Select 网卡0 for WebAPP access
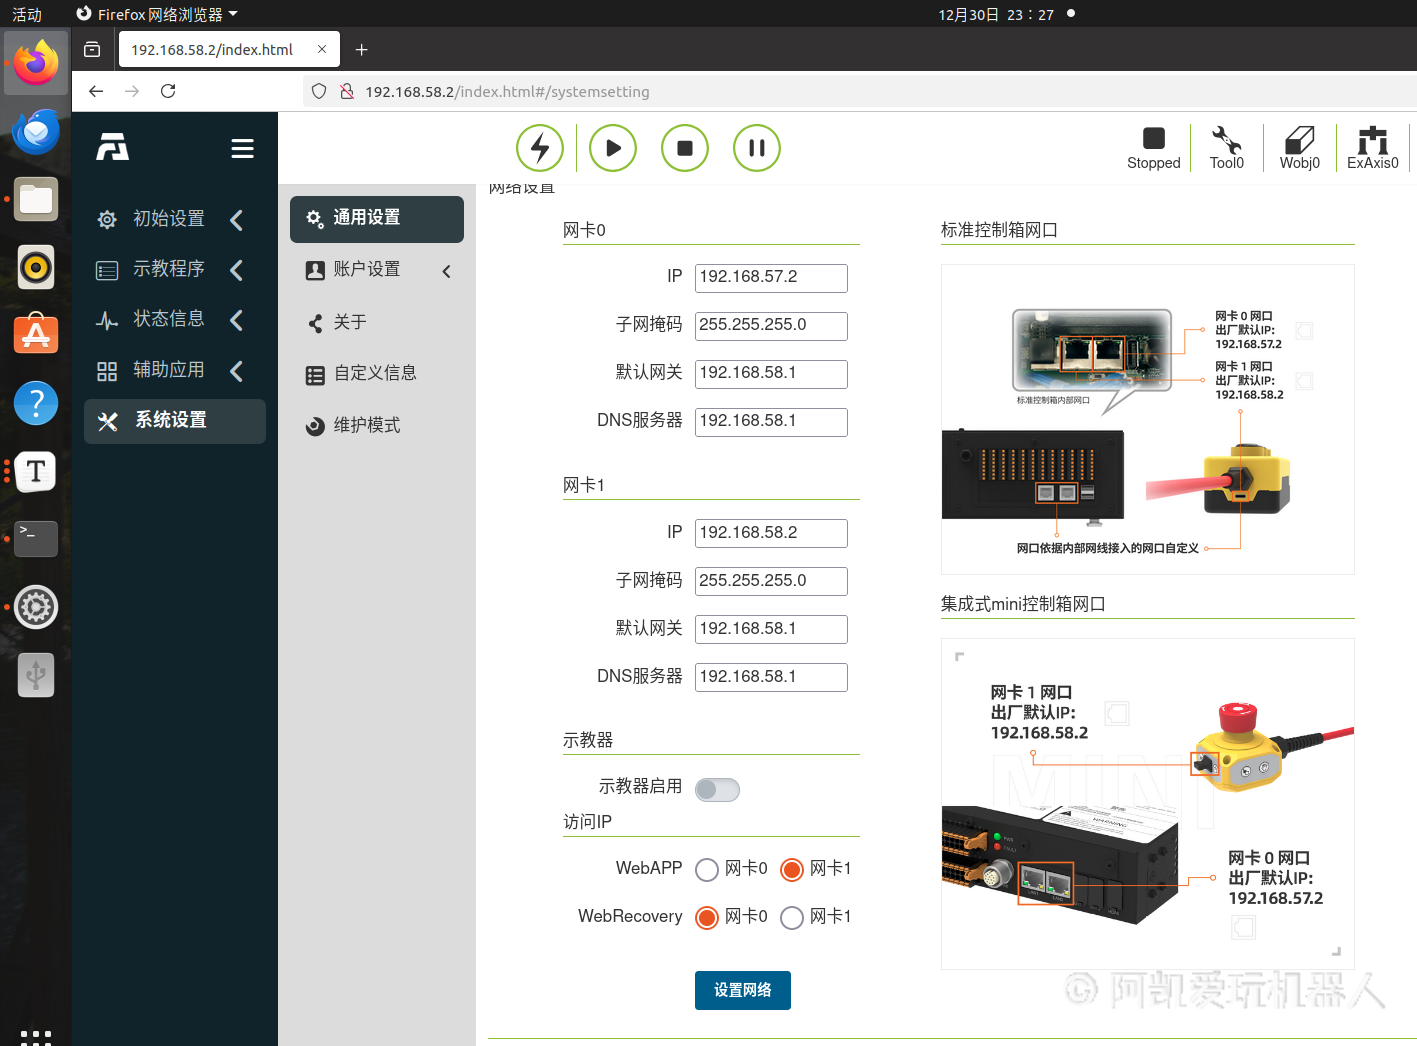This screenshot has height=1046, width=1417. (707, 870)
